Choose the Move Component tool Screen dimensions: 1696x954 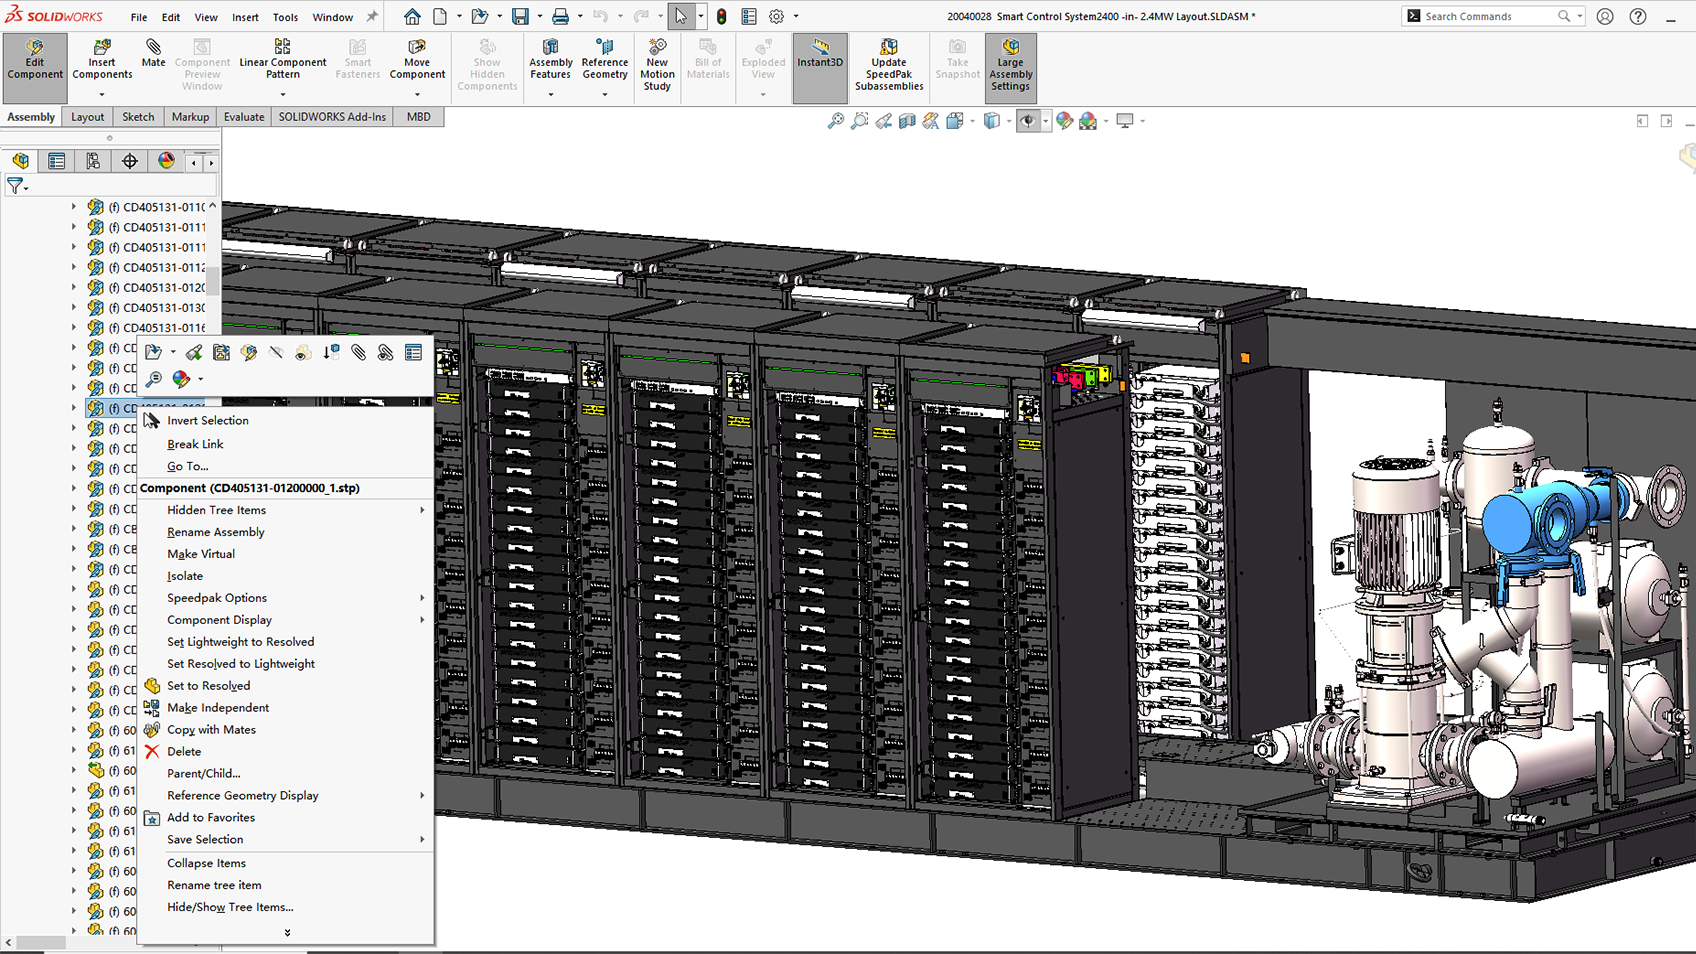[x=417, y=61]
